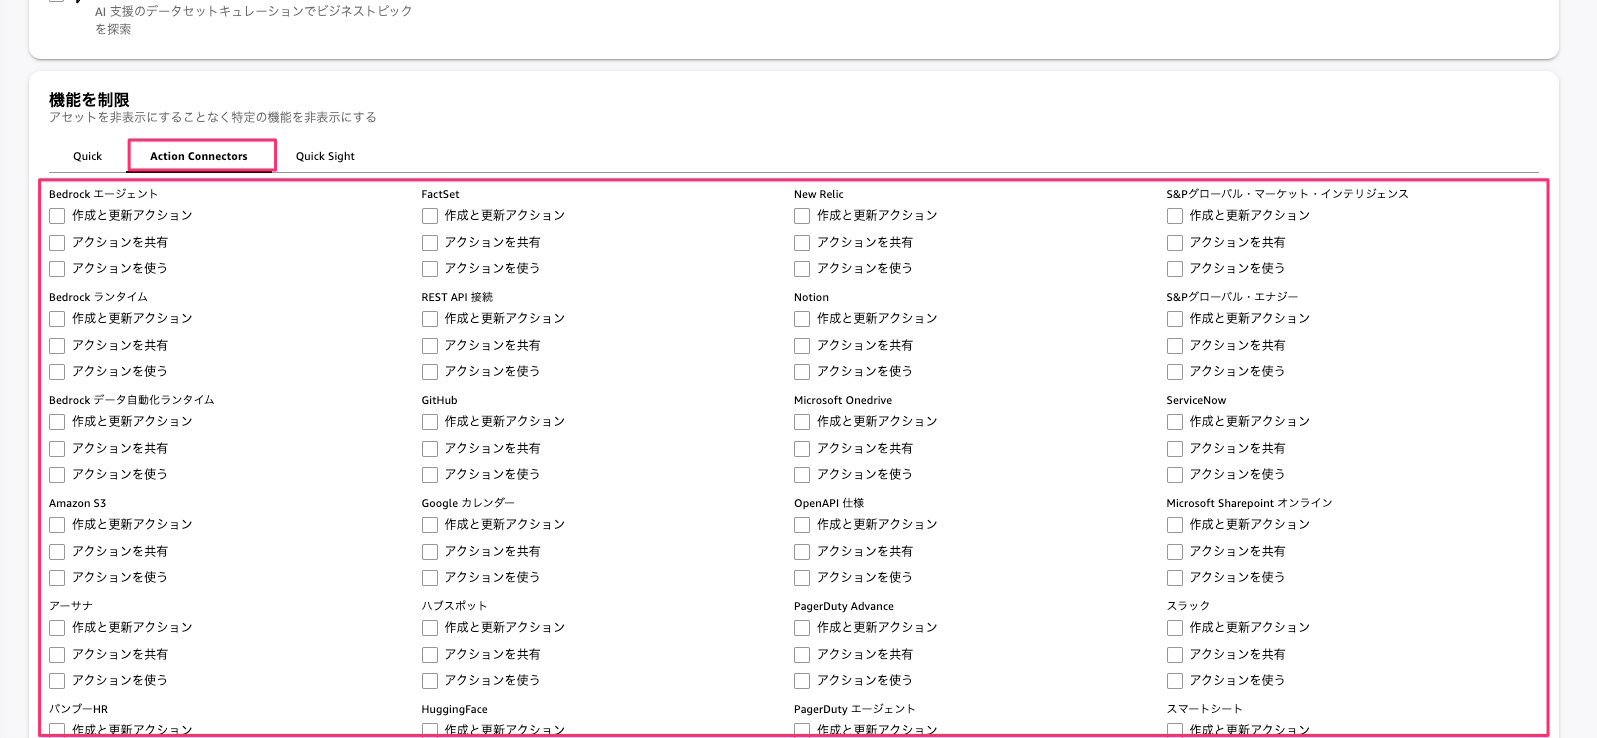
Task: Toggle アクションを共有 under ServiceNow
Action: point(1175,449)
